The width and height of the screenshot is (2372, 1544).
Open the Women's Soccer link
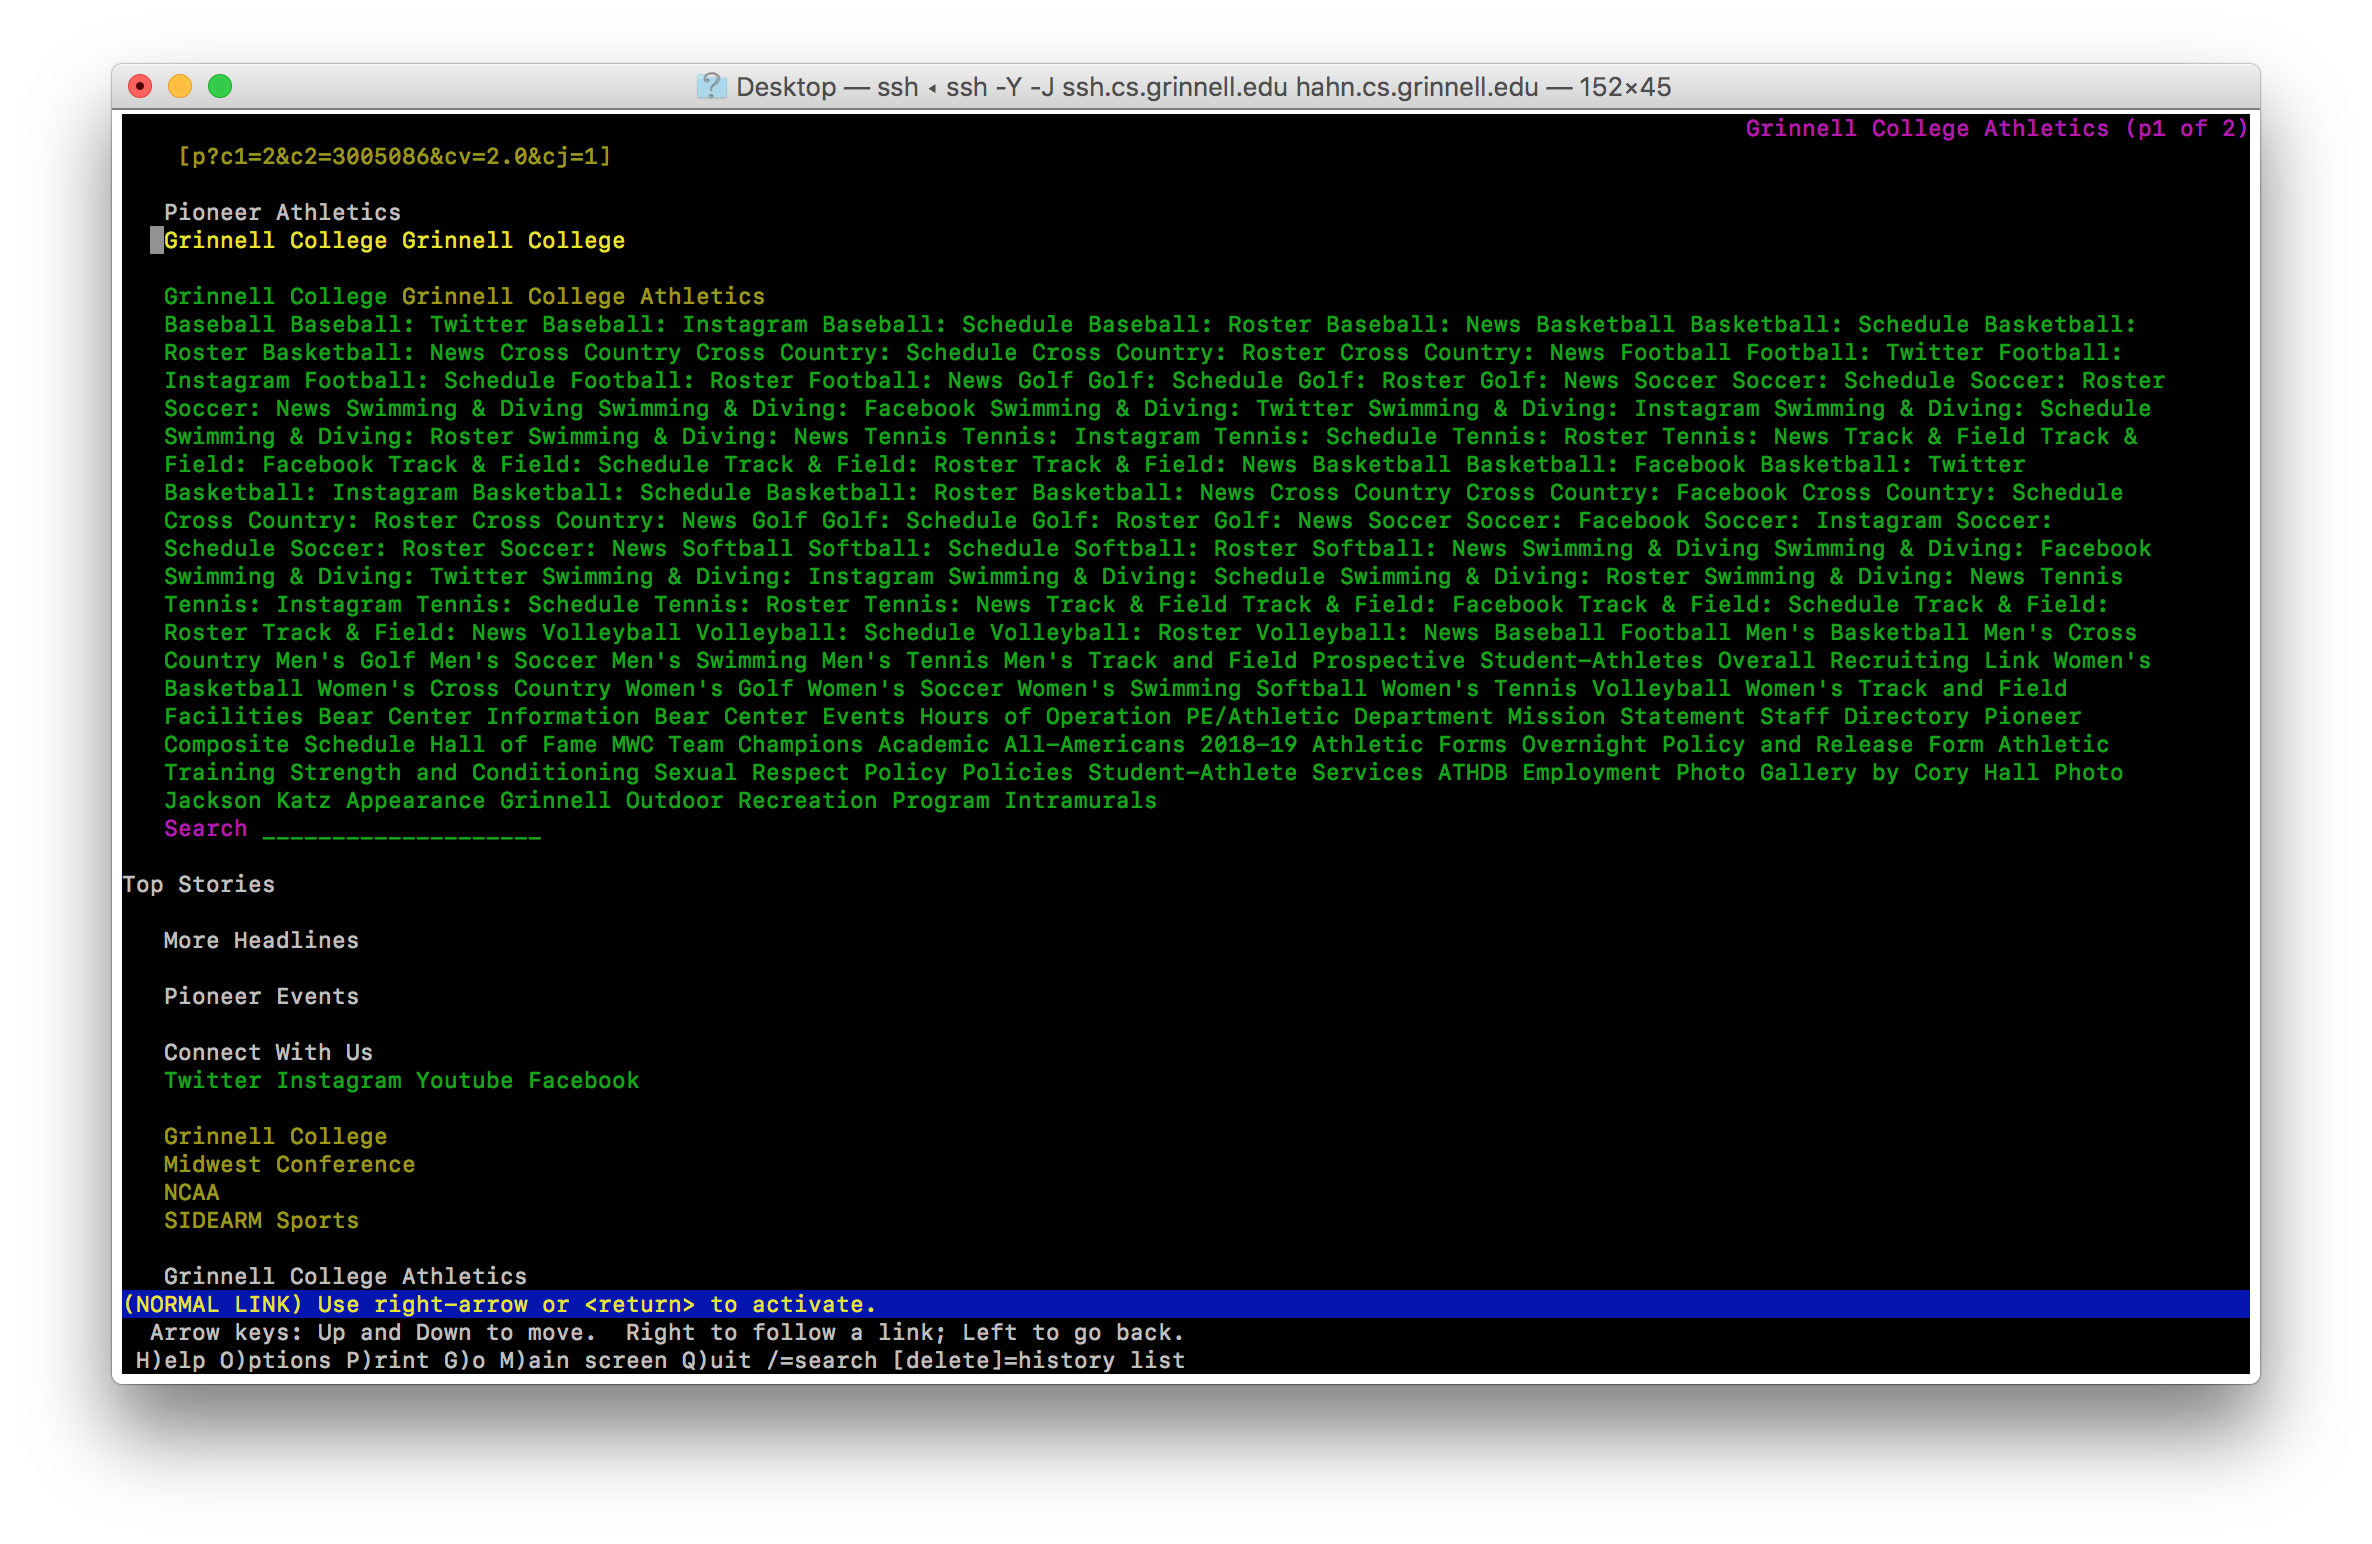(x=905, y=689)
